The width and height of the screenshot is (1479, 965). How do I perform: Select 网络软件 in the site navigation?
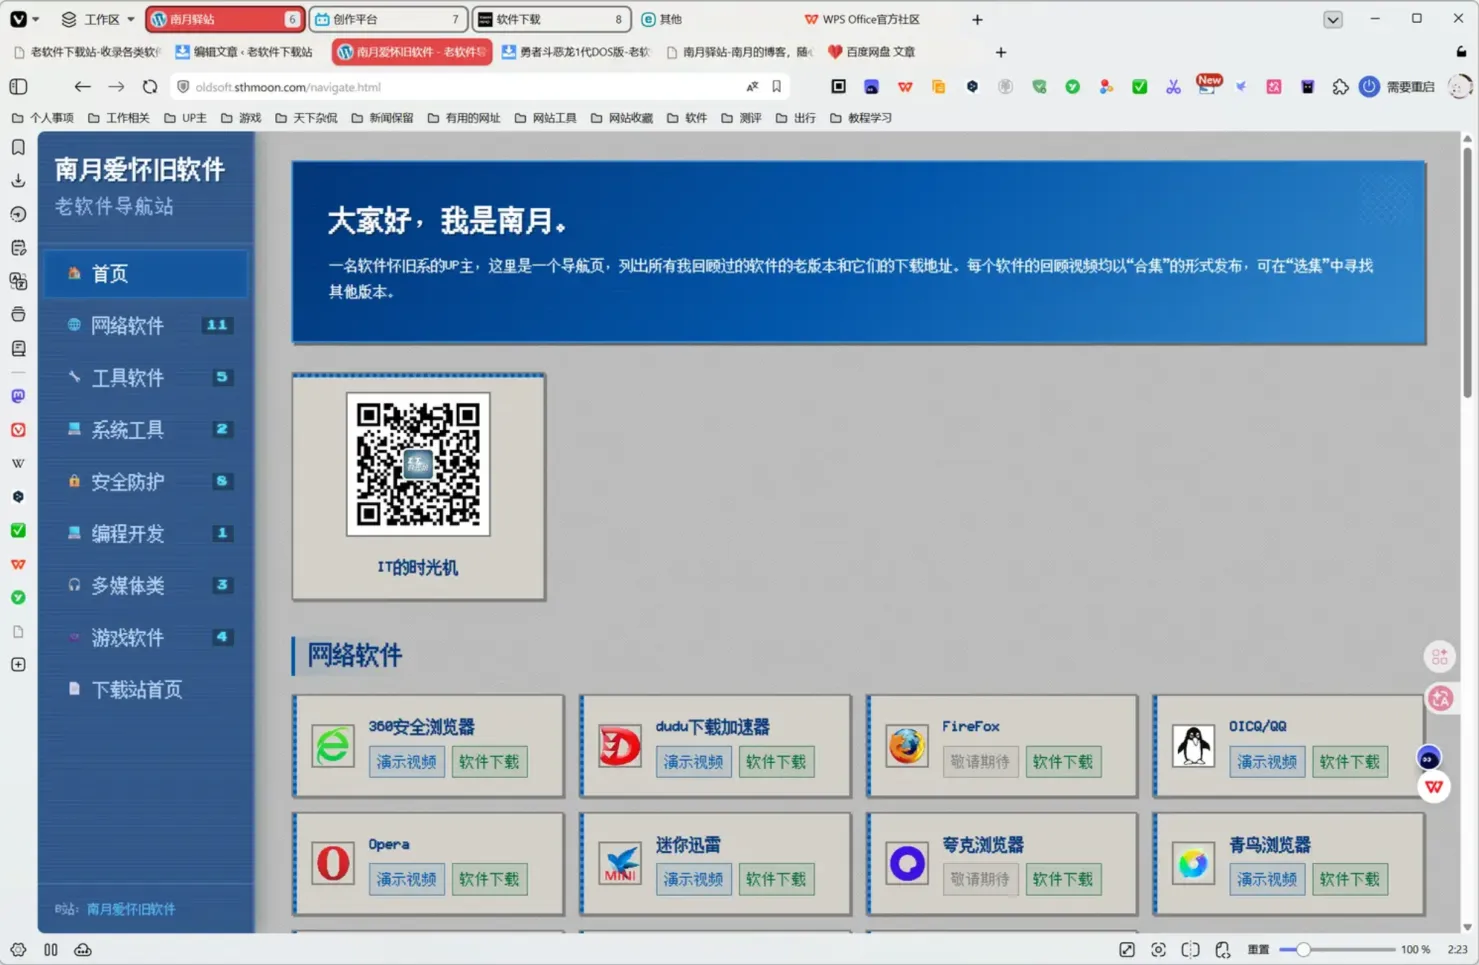click(x=146, y=325)
